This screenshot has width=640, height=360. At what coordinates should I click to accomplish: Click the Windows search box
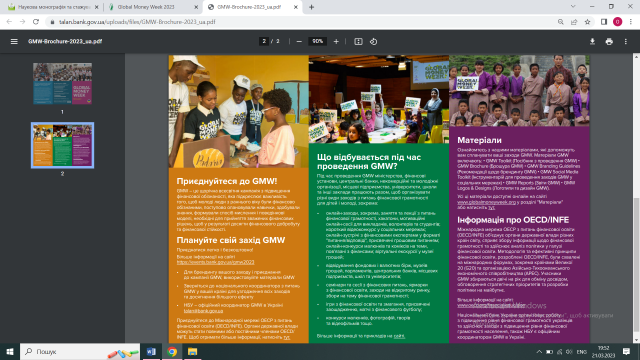point(80,351)
